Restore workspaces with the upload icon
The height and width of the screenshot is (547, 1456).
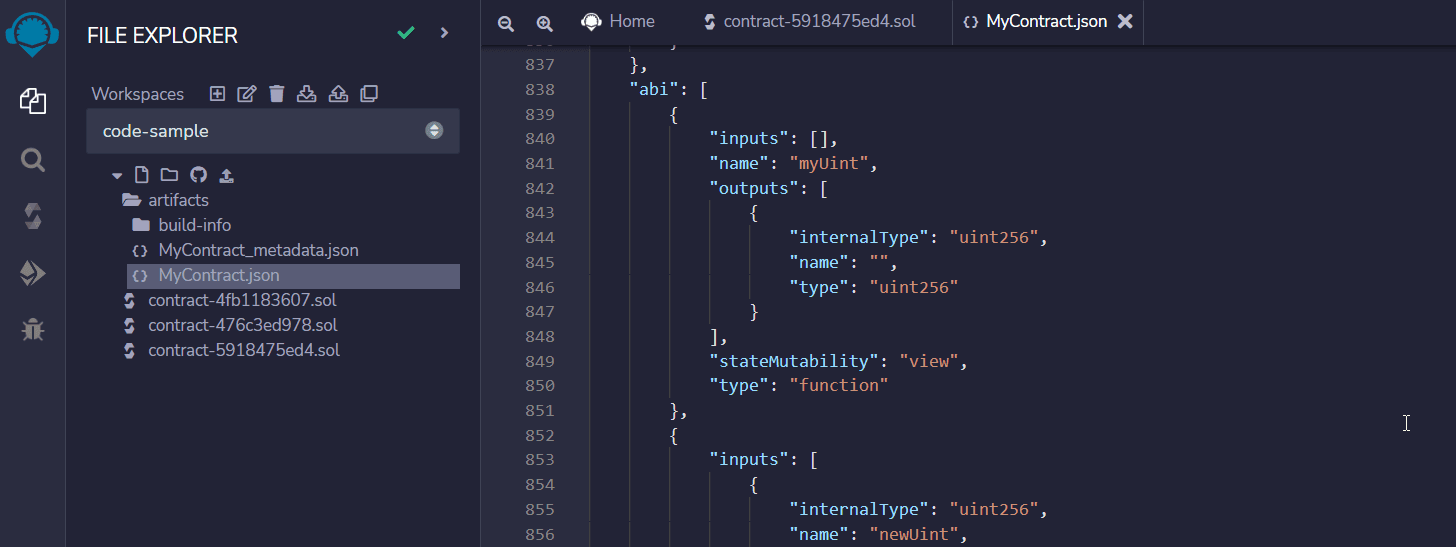coord(339,93)
